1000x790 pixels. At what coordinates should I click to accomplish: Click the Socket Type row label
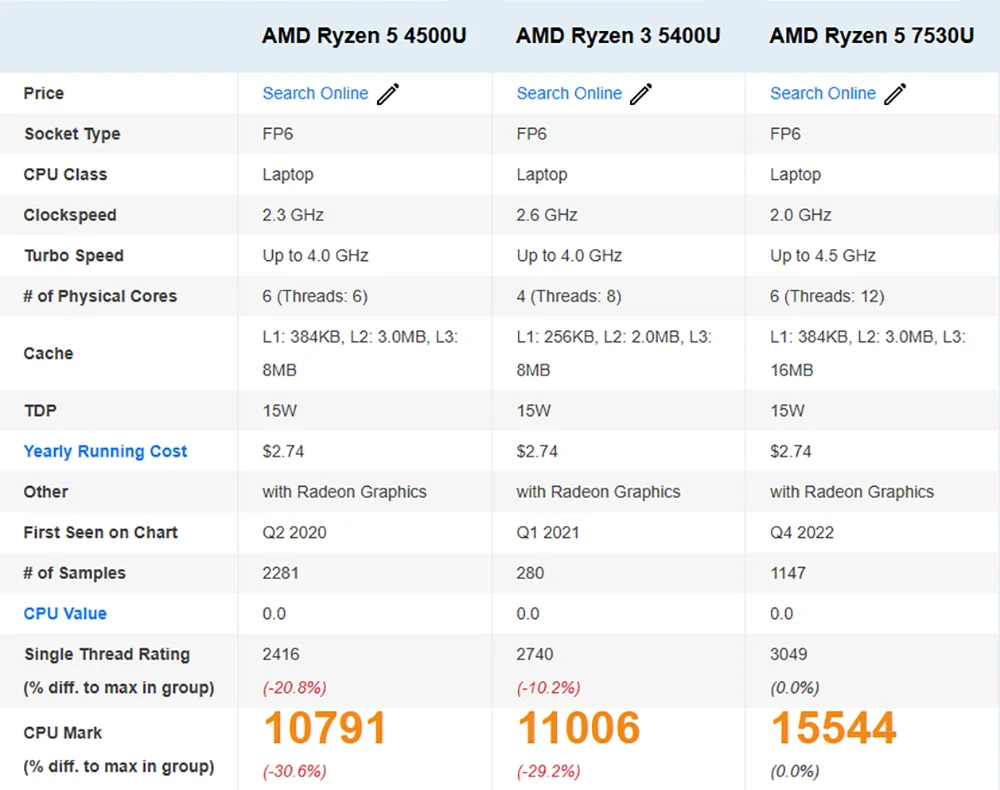72,134
